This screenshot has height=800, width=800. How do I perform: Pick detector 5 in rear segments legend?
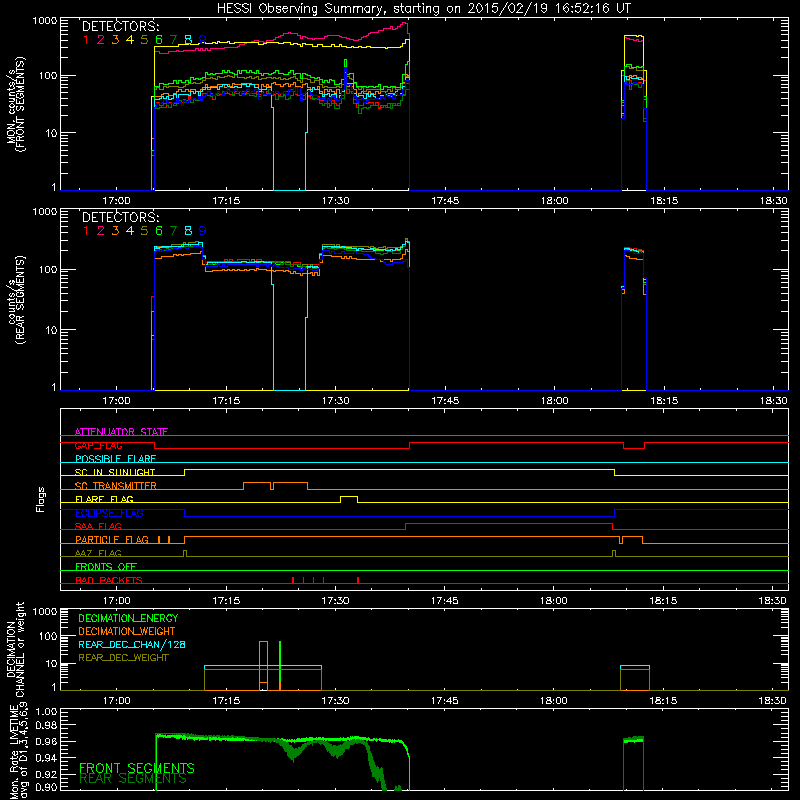pos(144,231)
